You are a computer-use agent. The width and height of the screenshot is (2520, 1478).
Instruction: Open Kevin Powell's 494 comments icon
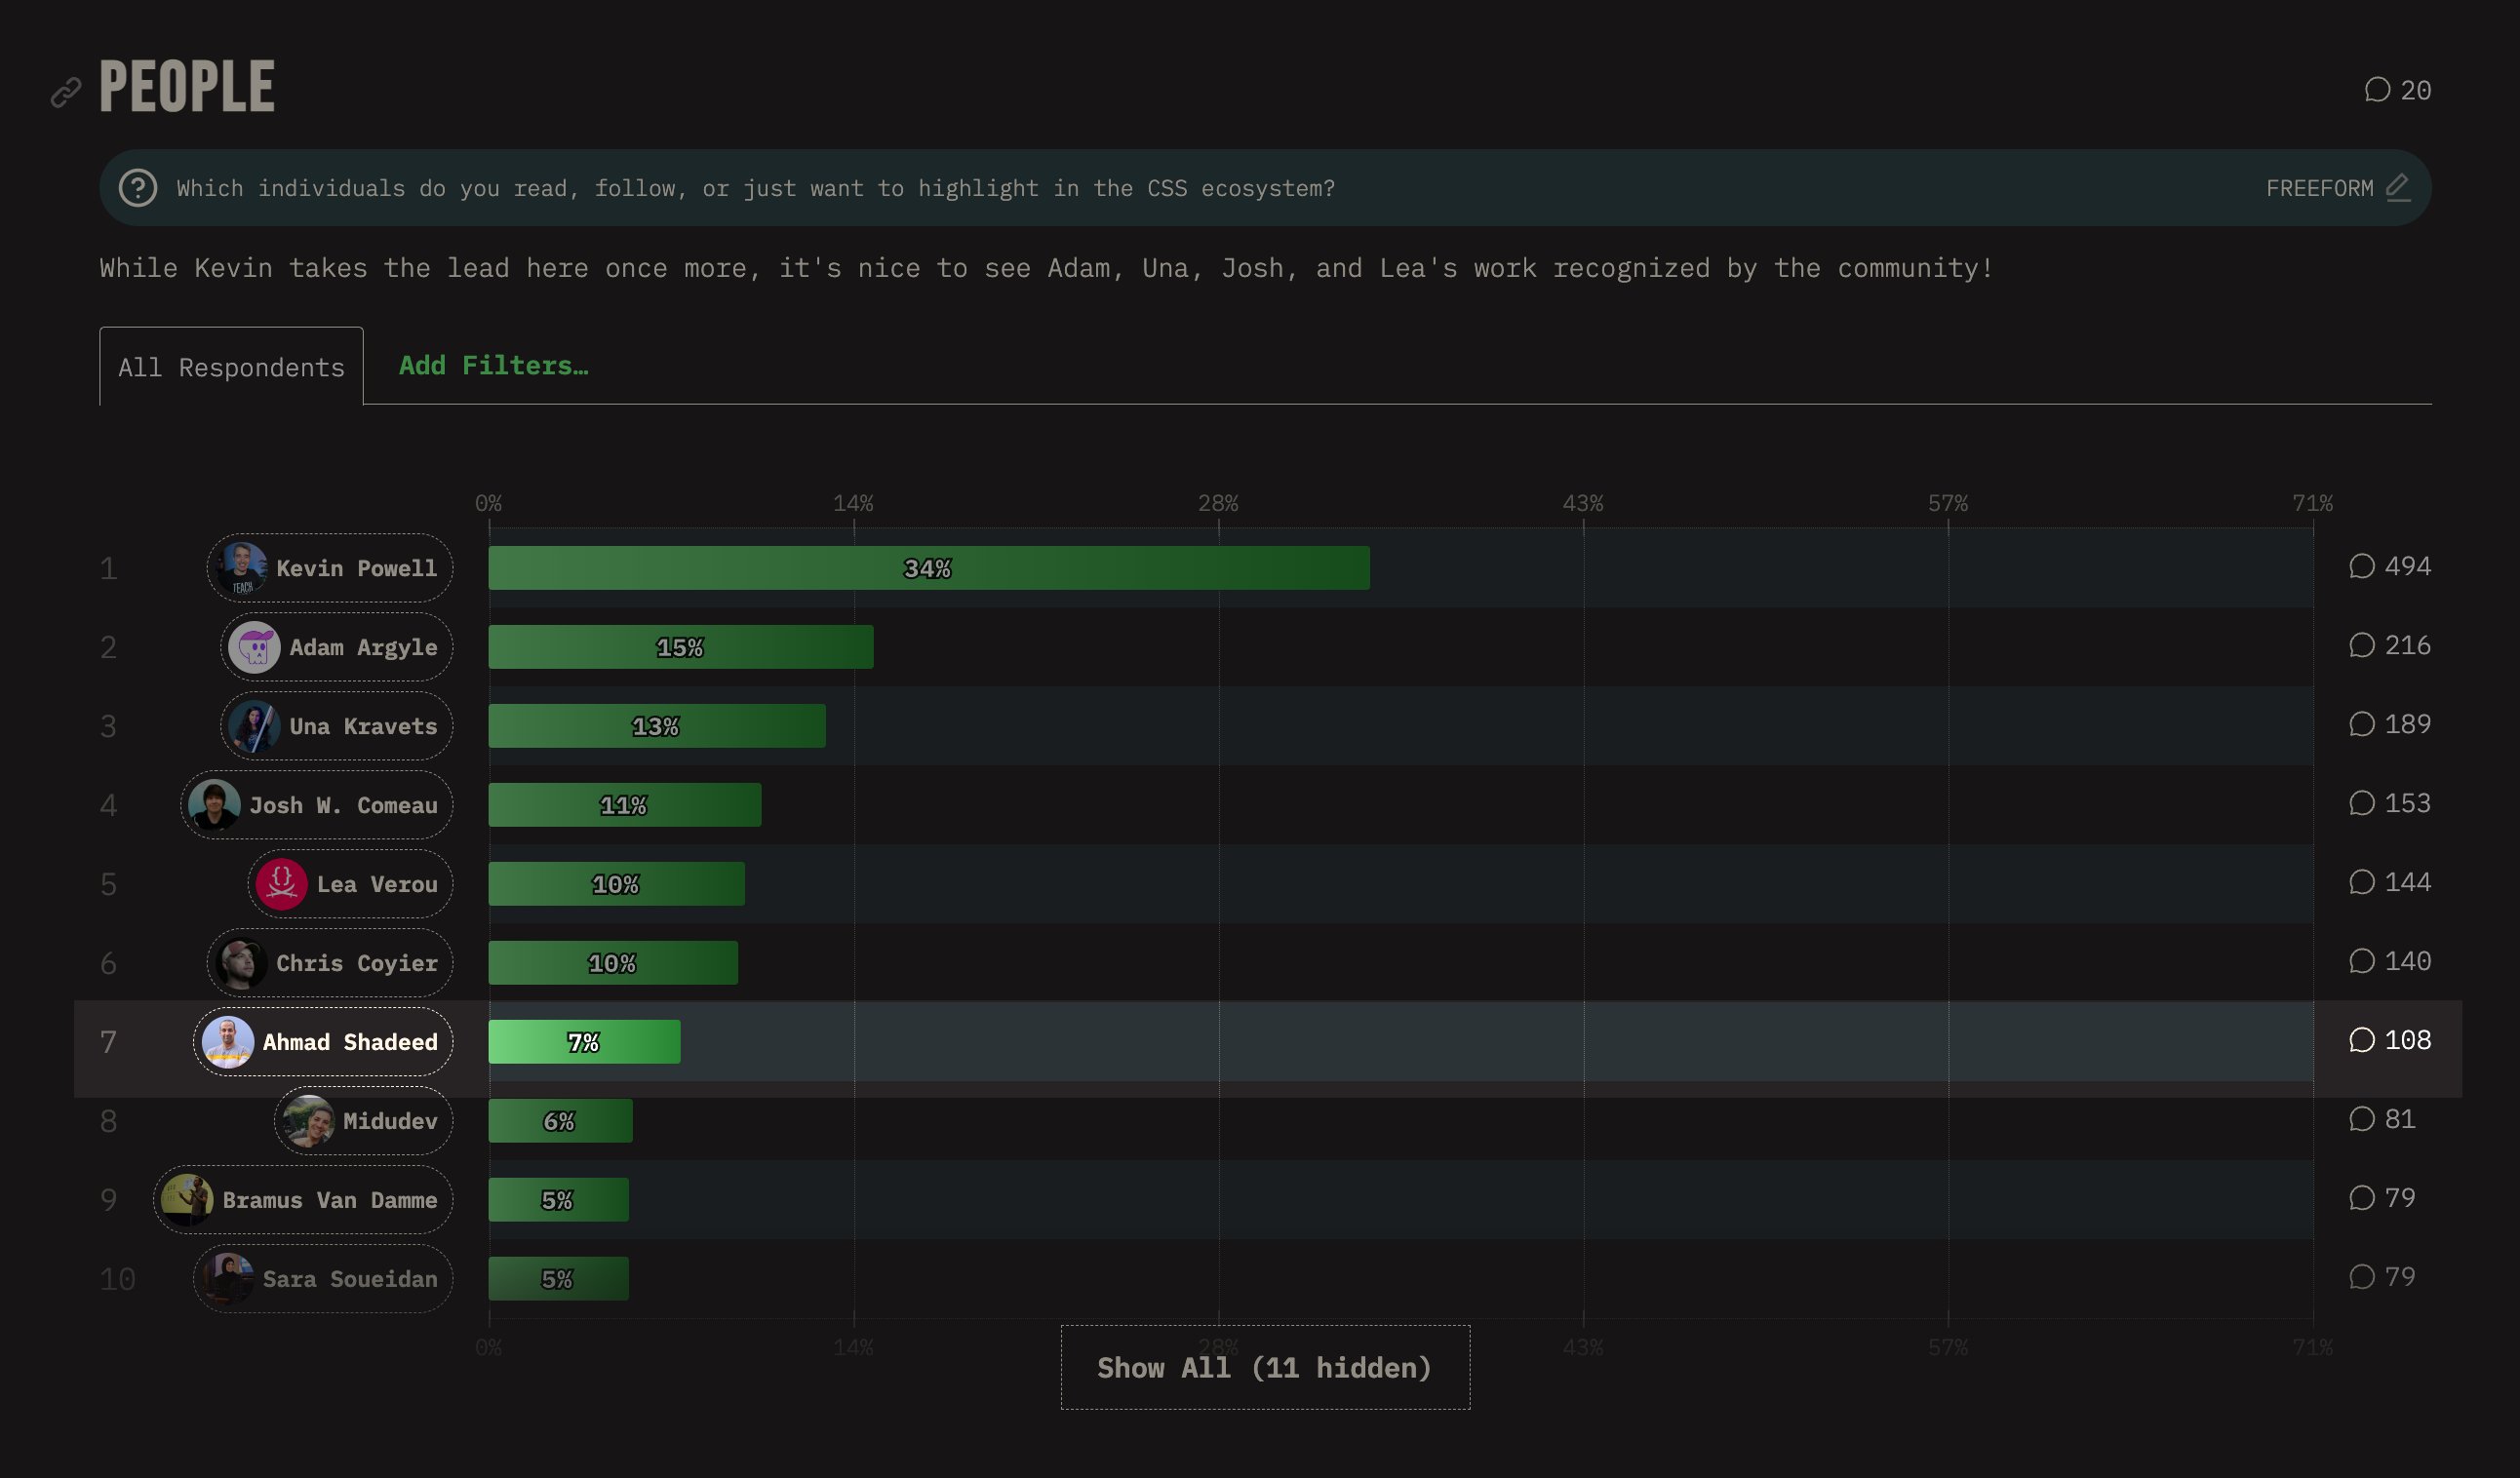pos(2361,566)
